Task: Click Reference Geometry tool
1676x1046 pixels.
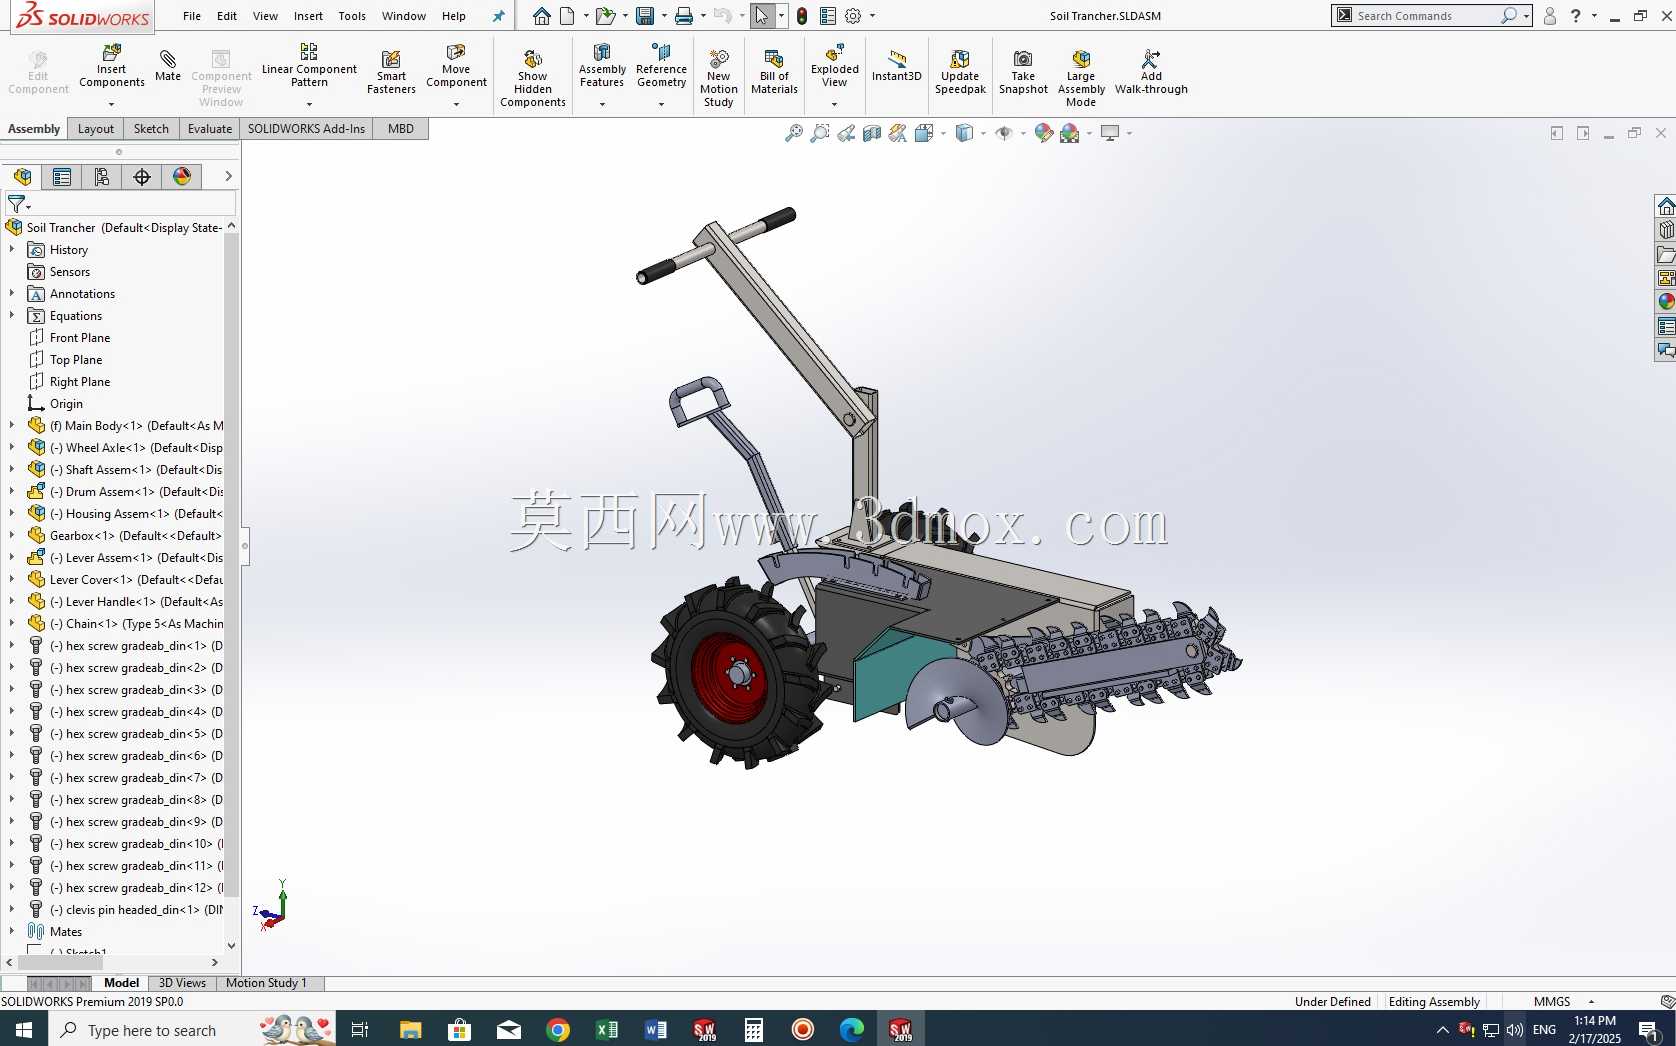Action: (661, 66)
